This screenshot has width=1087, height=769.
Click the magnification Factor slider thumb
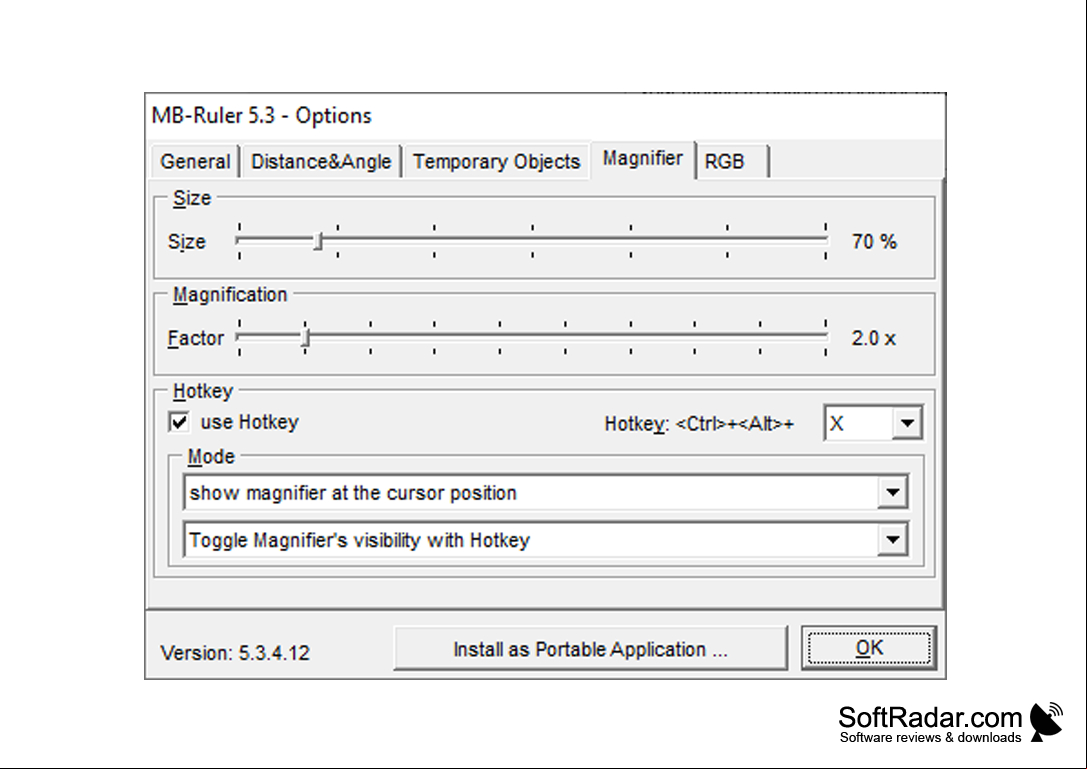click(305, 338)
